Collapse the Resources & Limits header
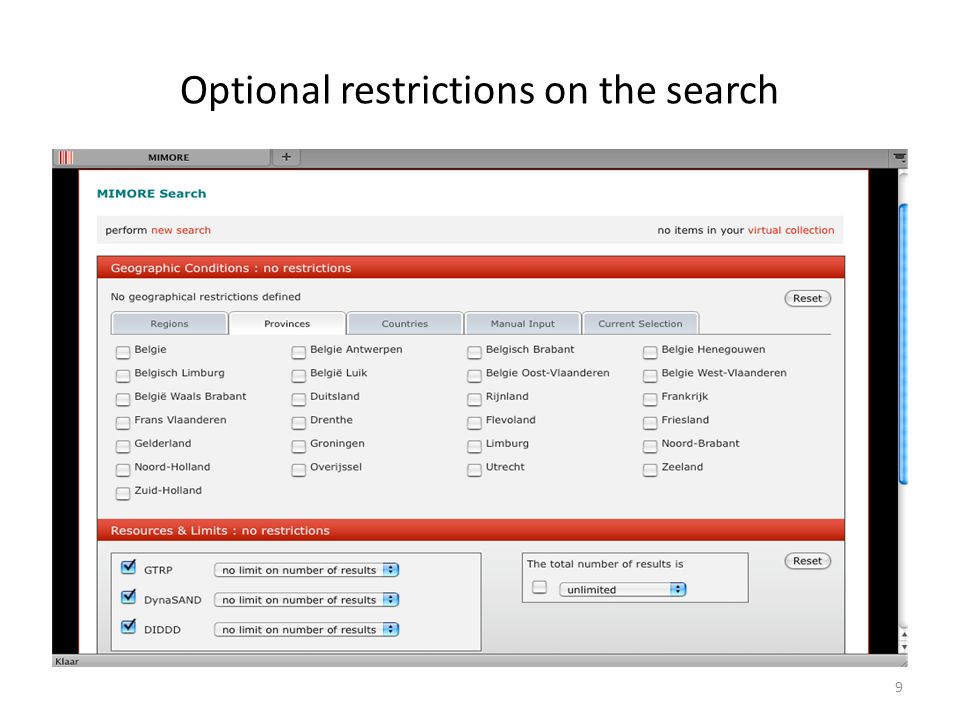 [471, 530]
